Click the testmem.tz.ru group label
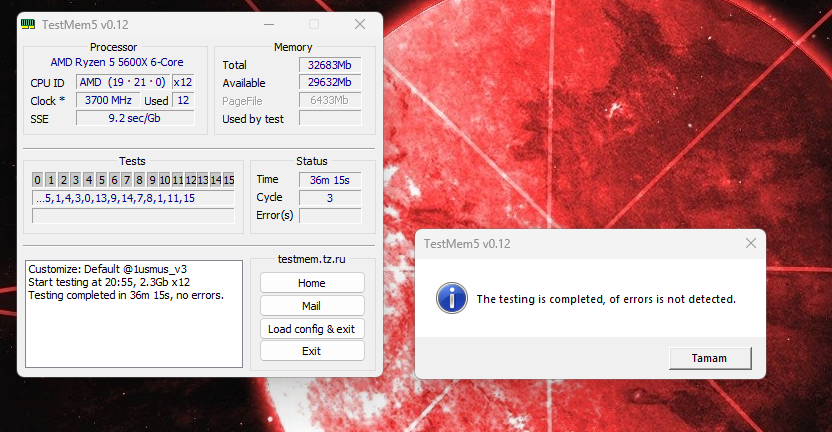The image size is (832, 432). point(311,259)
